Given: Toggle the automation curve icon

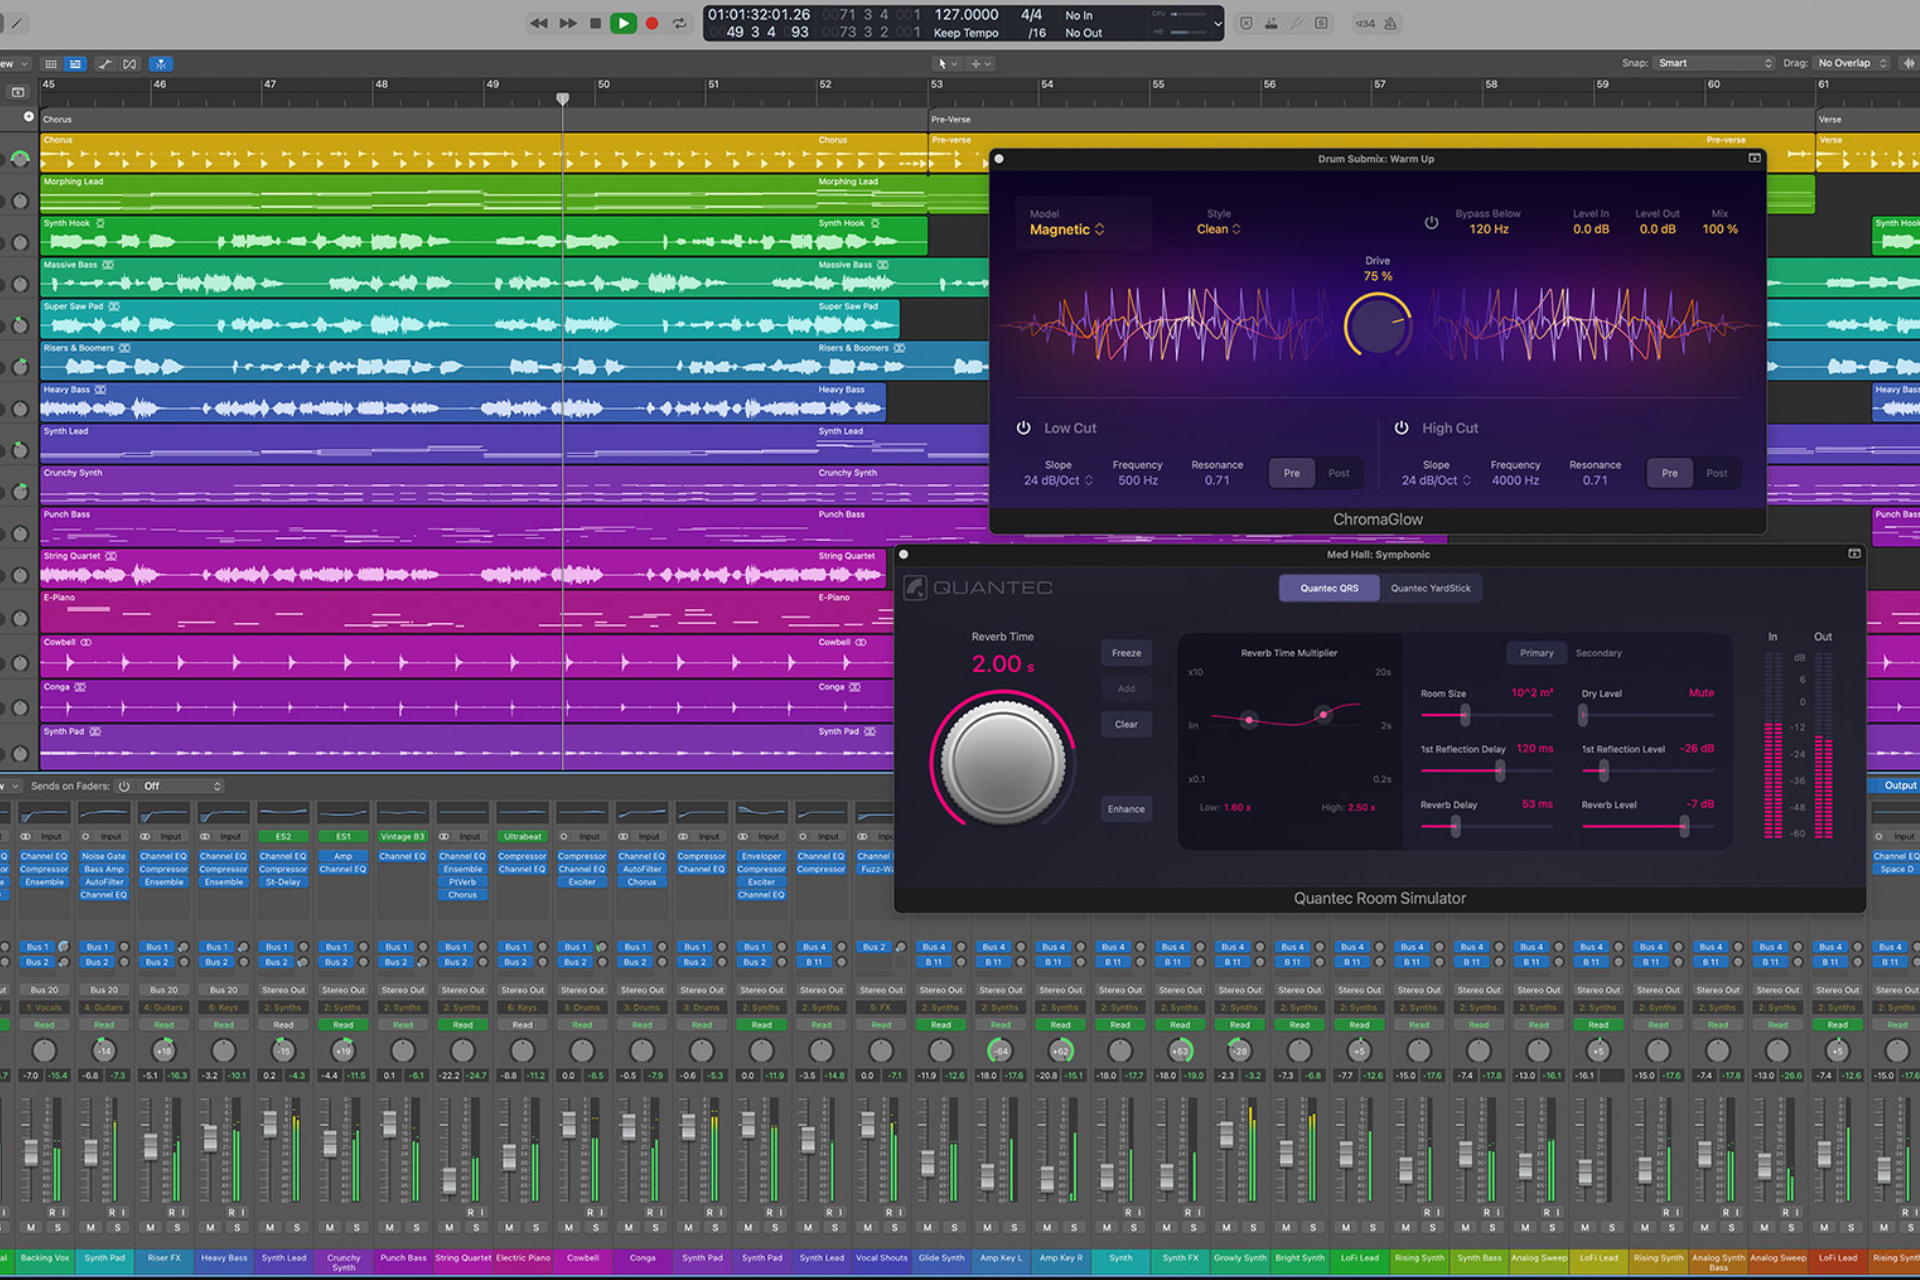Looking at the screenshot, I should click(105, 64).
